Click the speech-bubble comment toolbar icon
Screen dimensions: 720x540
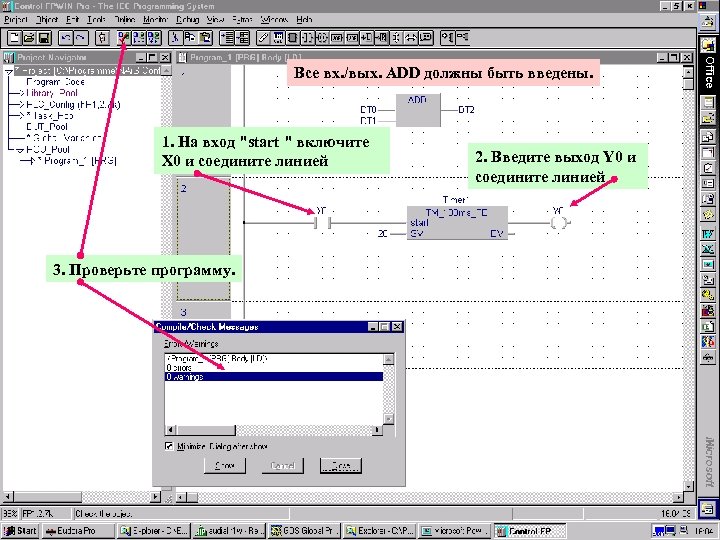[426, 38]
